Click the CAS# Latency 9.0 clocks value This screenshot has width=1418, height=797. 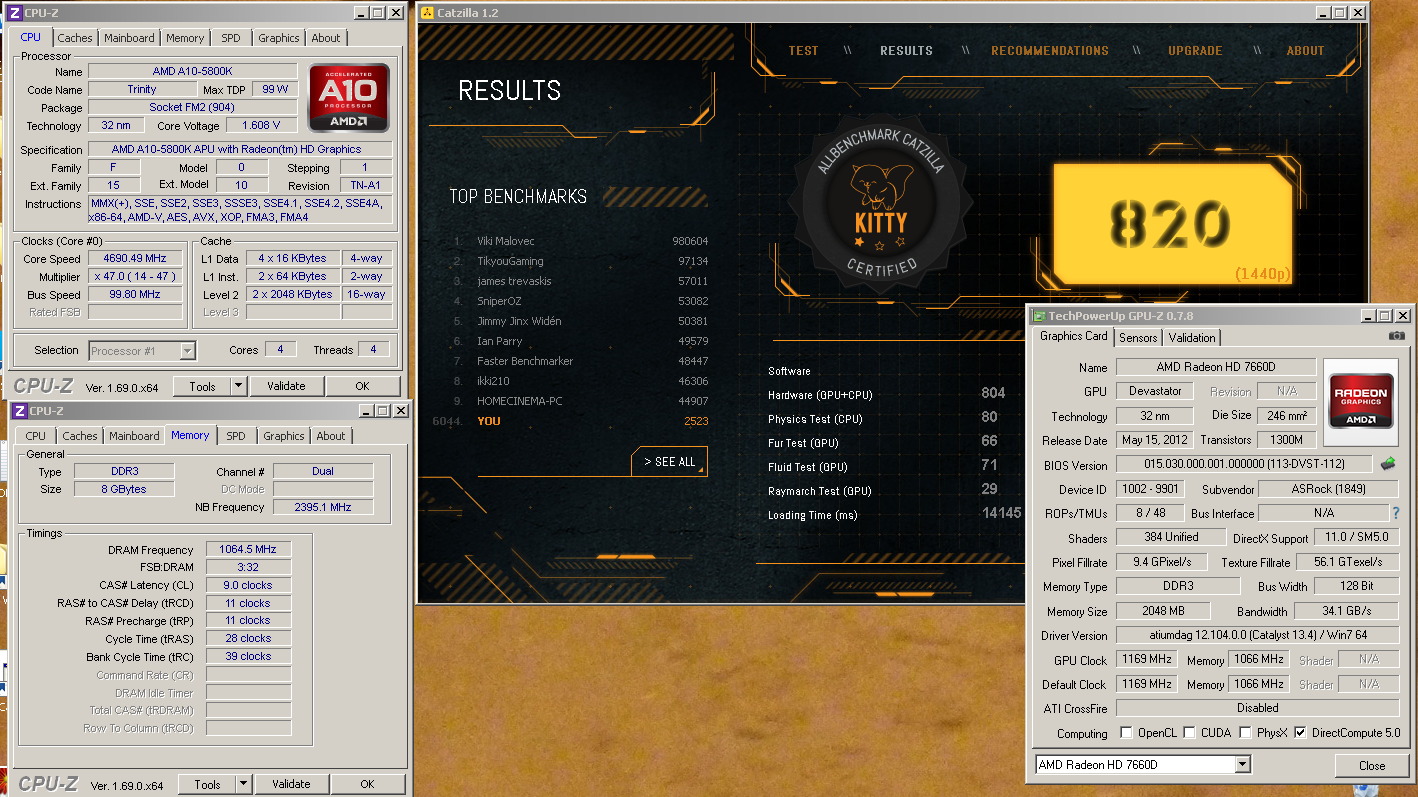248,585
